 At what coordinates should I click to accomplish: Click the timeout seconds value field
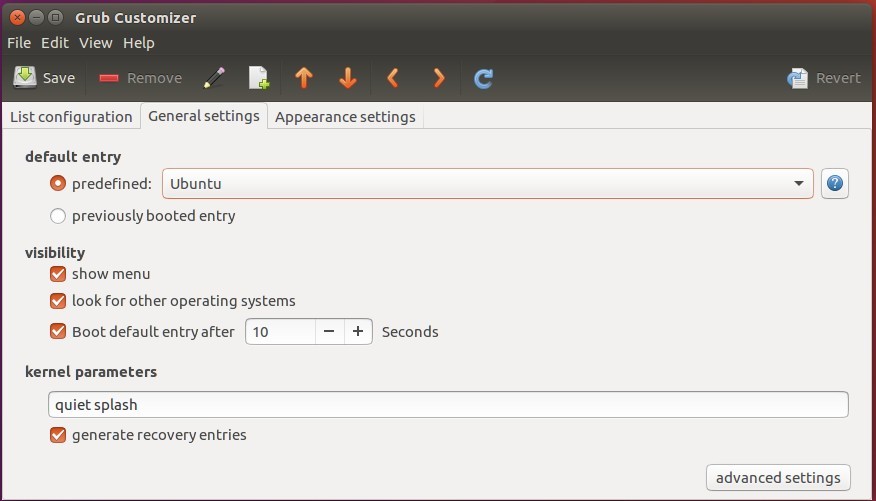tap(280, 332)
